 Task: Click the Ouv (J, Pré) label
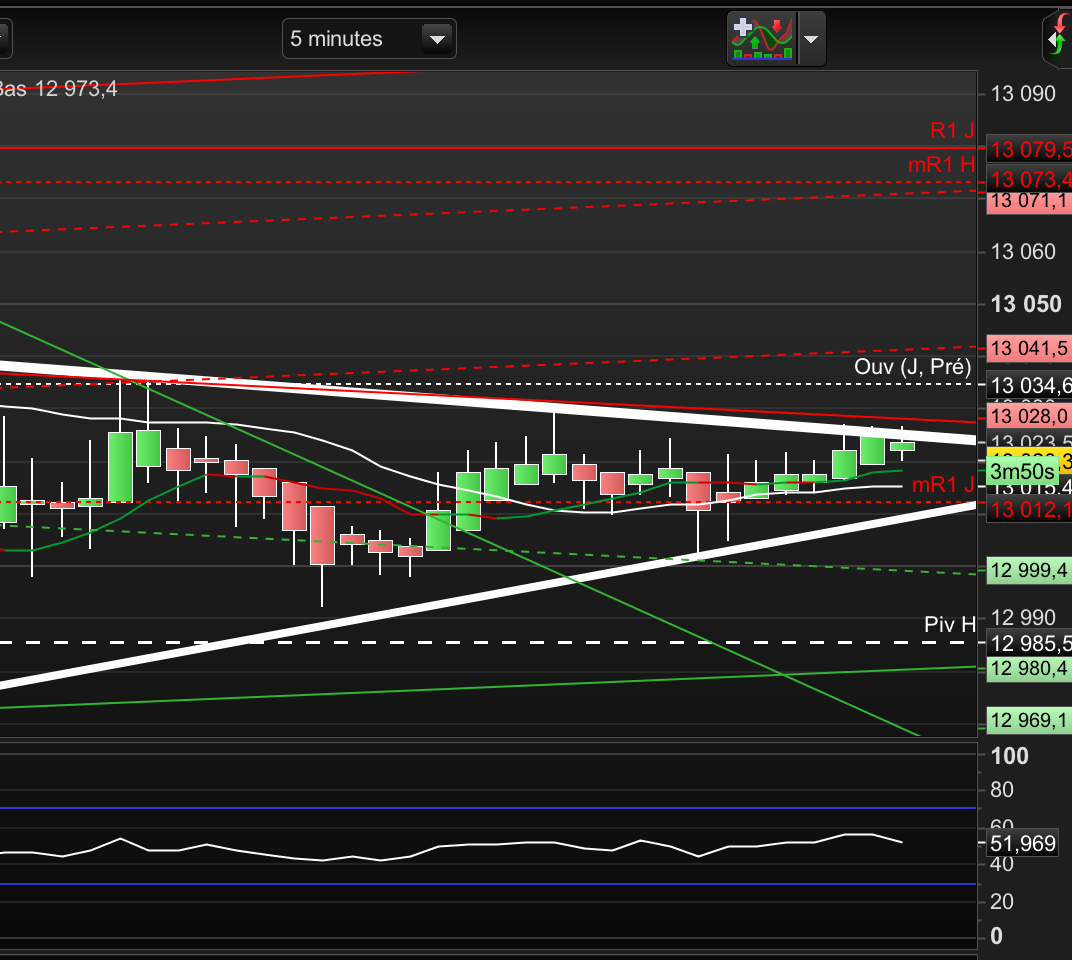[x=912, y=366]
